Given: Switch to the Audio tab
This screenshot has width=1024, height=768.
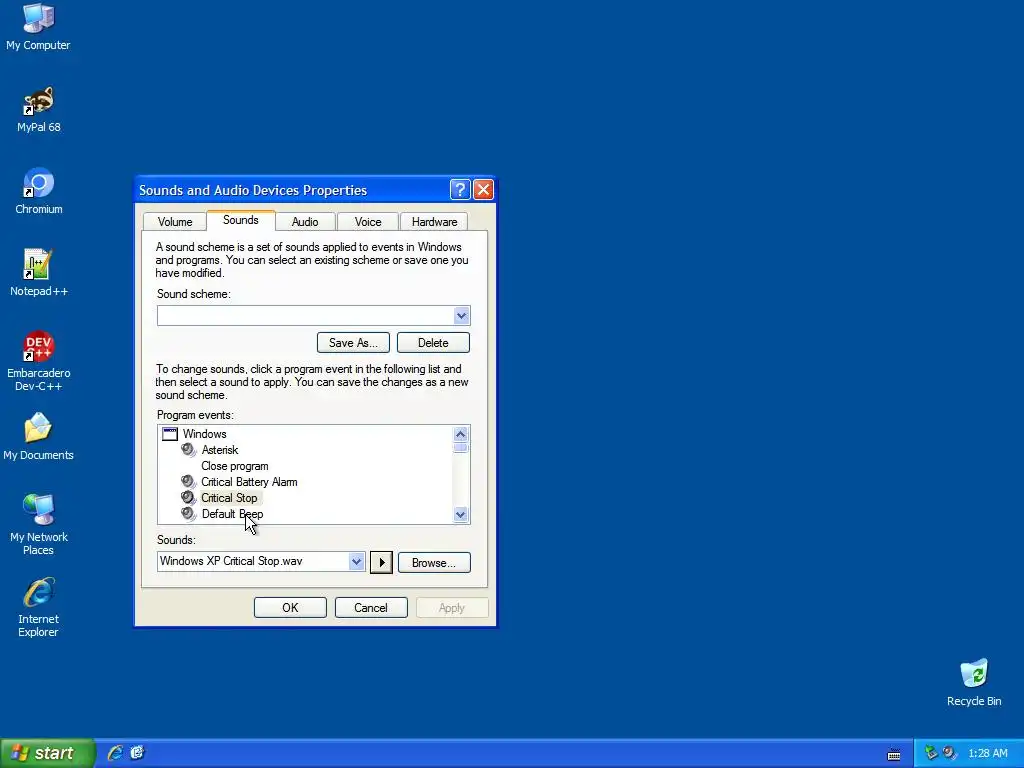Looking at the screenshot, I should click(305, 222).
